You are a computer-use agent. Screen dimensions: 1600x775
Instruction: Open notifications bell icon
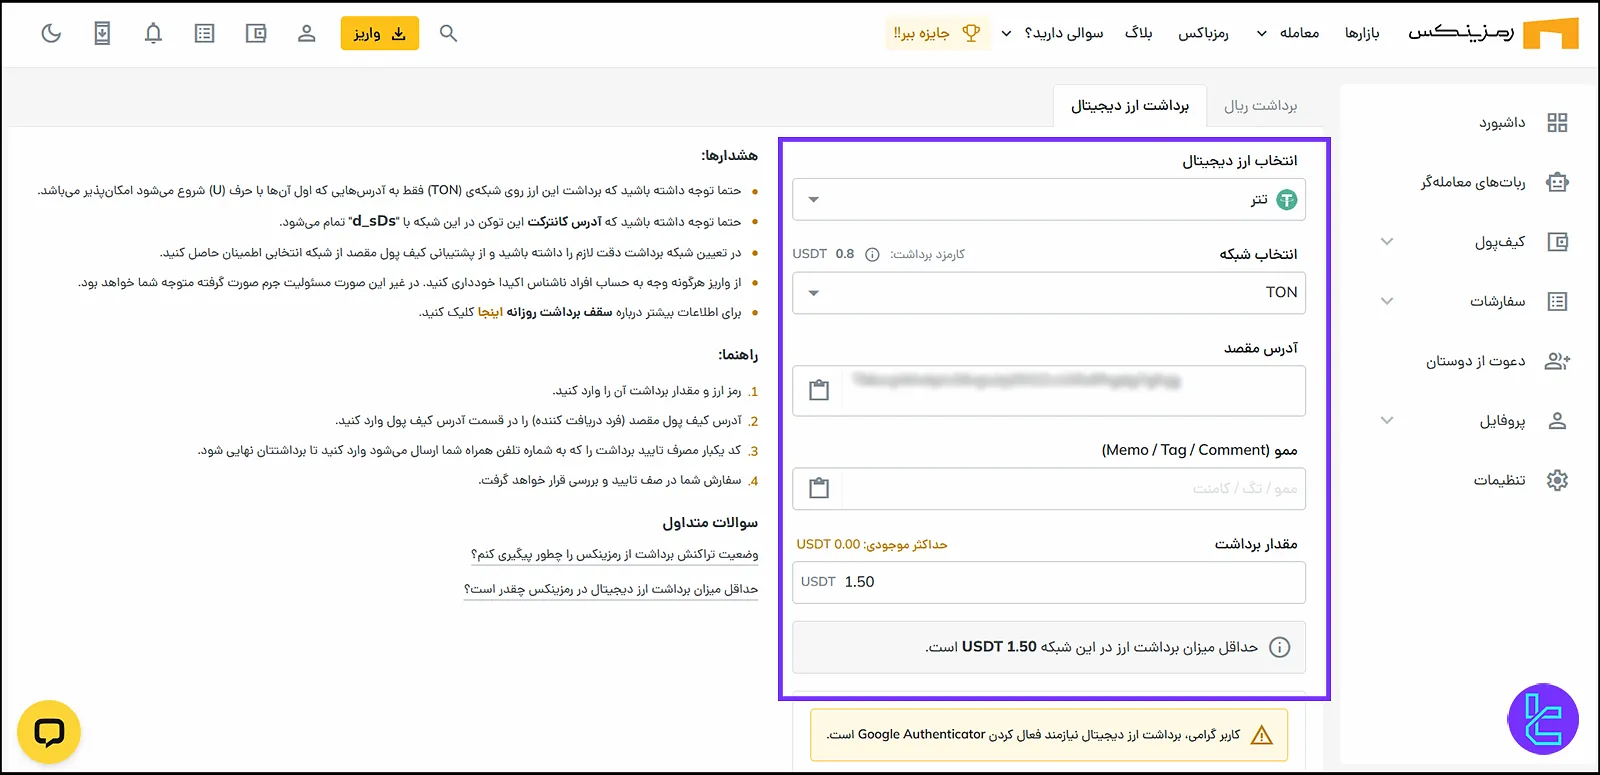153,34
